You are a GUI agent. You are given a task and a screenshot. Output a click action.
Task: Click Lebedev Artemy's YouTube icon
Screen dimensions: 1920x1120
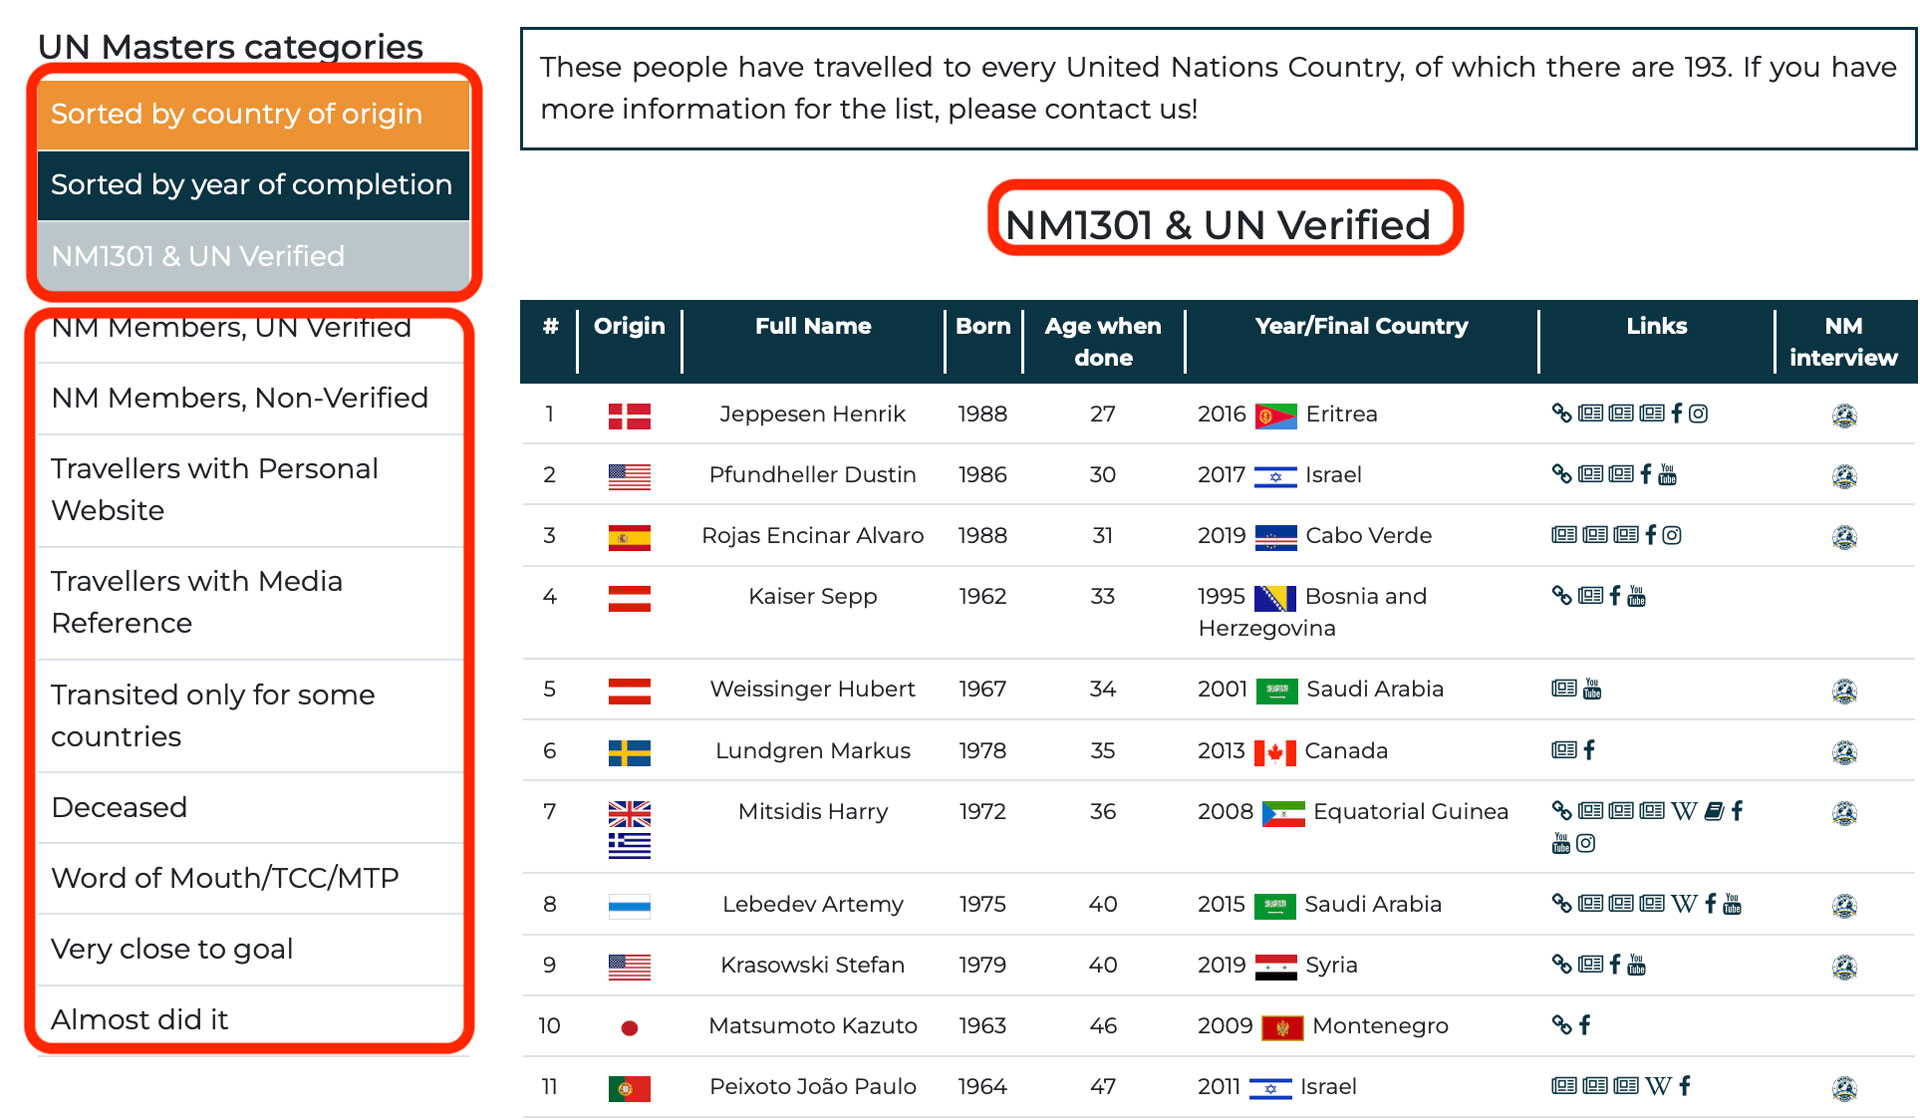tap(1732, 904)
